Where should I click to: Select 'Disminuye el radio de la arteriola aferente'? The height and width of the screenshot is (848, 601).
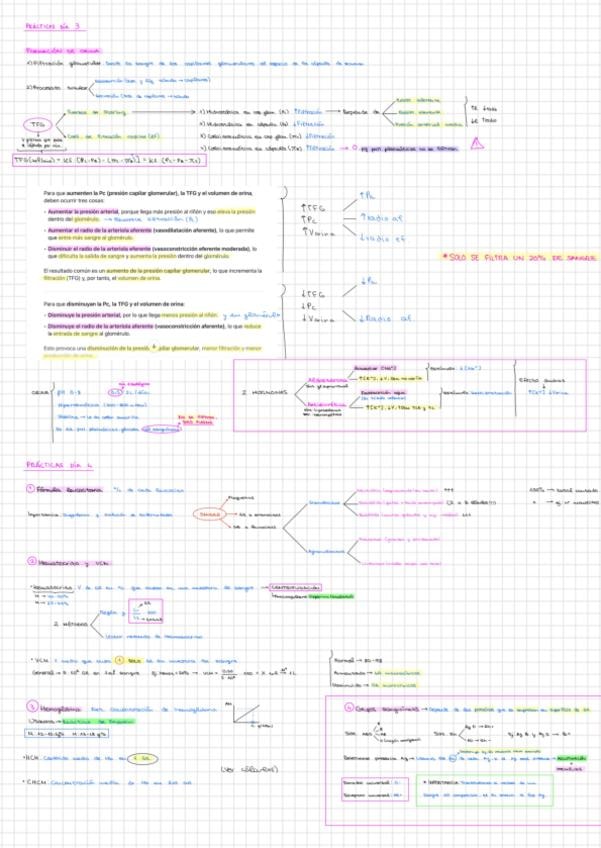tap(101, 327)
